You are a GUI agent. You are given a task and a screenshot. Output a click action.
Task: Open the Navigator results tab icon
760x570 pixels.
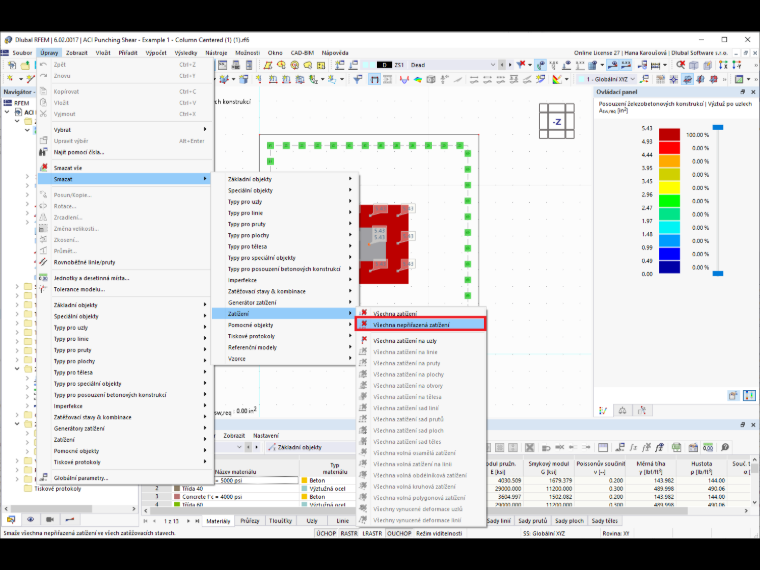(70, 520)
